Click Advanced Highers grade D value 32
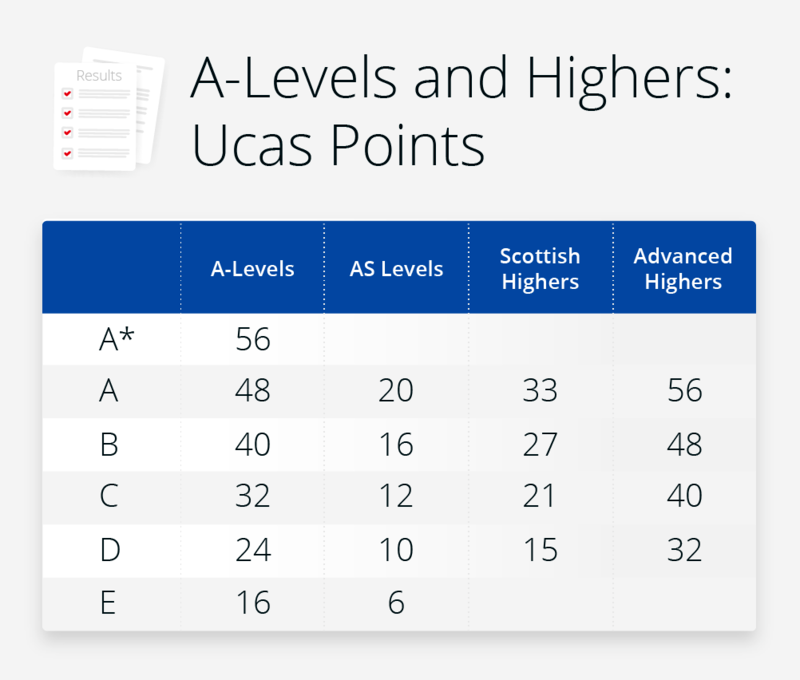The height and width of the screenshot is (680, 800). pos(685,550)
